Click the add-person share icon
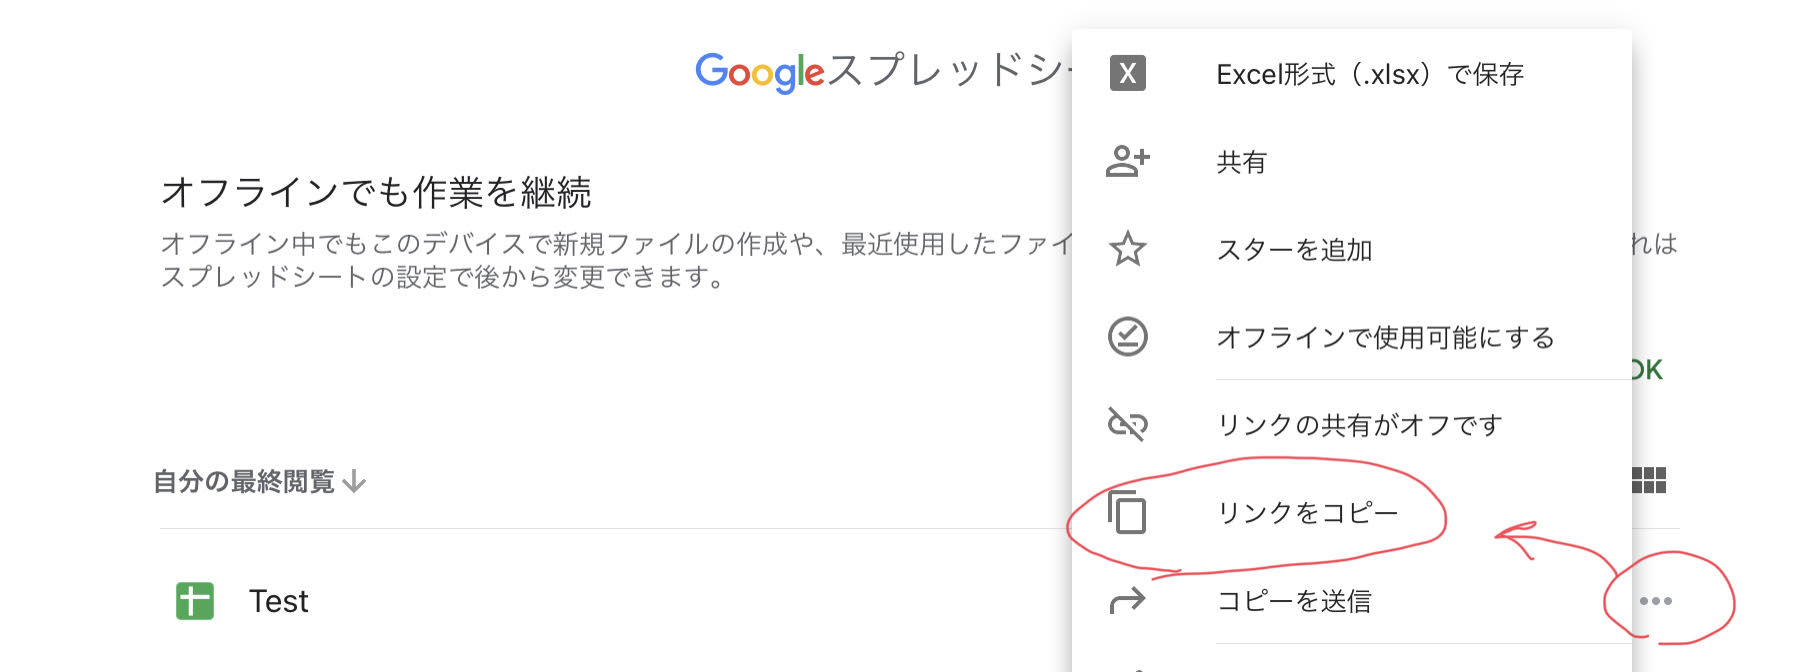This screenshot has width=1815, height=672. coord(1127,161)
